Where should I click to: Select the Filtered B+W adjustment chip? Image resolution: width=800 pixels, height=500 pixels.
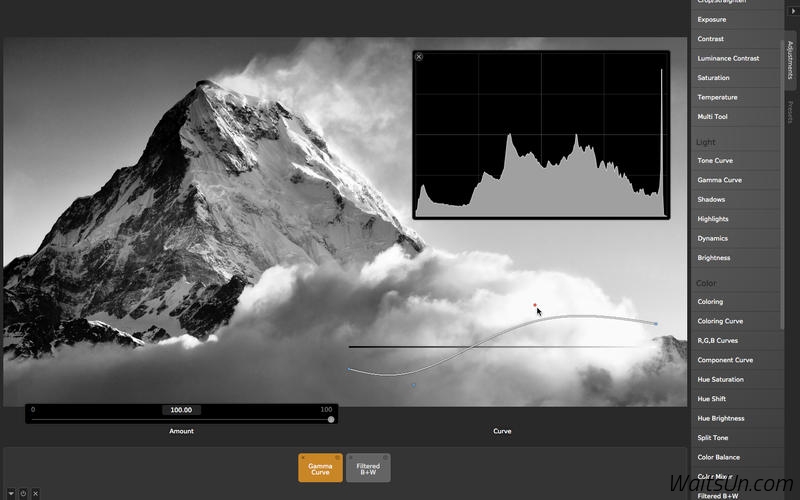click(368, 469)
